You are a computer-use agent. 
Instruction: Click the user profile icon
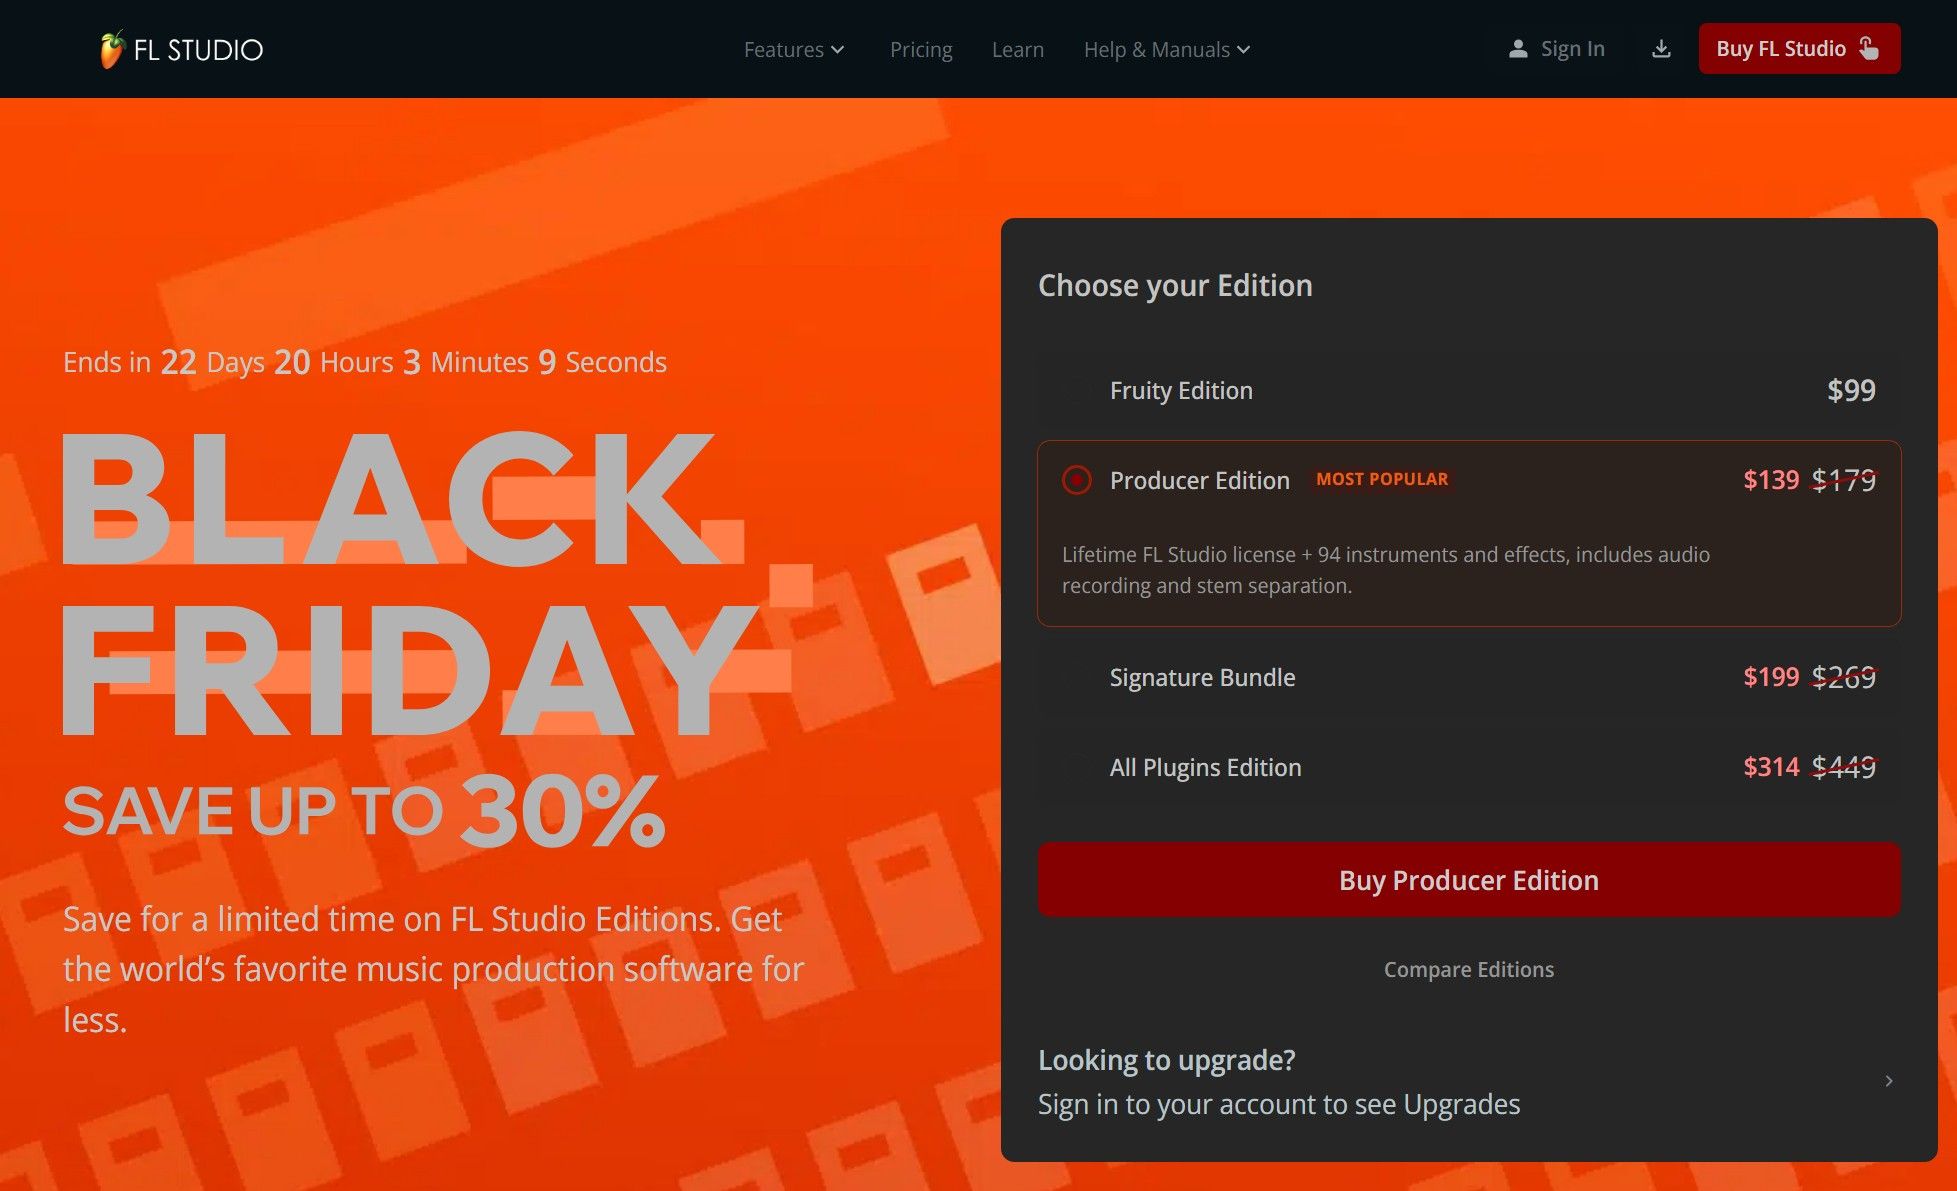1518,49
